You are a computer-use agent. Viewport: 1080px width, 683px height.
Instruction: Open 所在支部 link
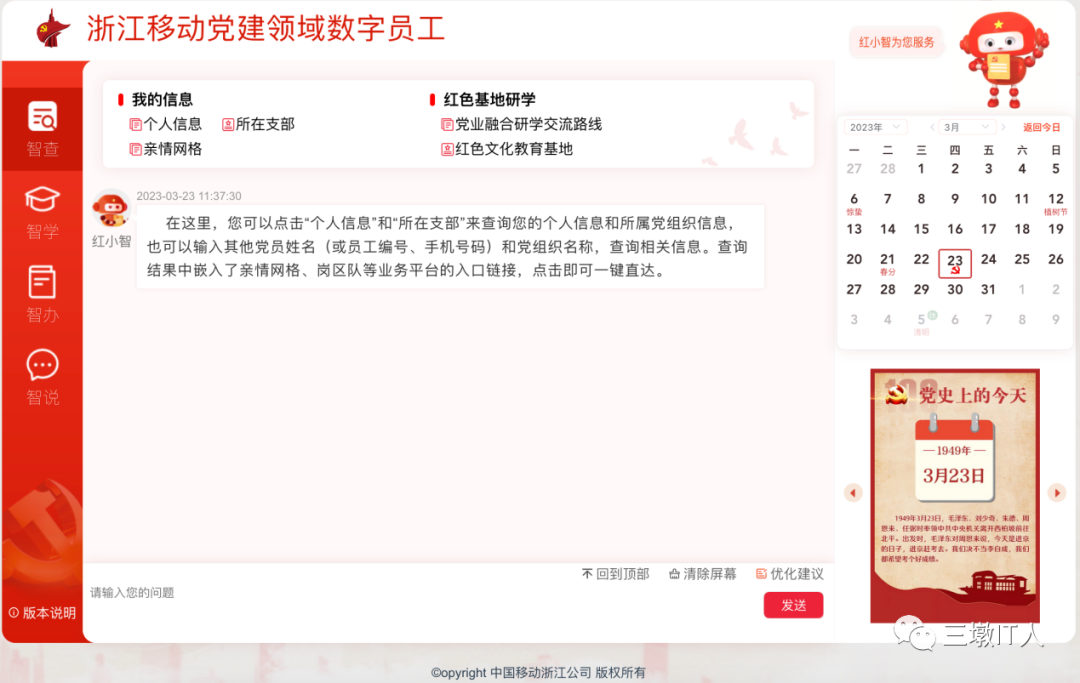pyautogui.click(x=265, y=124)
